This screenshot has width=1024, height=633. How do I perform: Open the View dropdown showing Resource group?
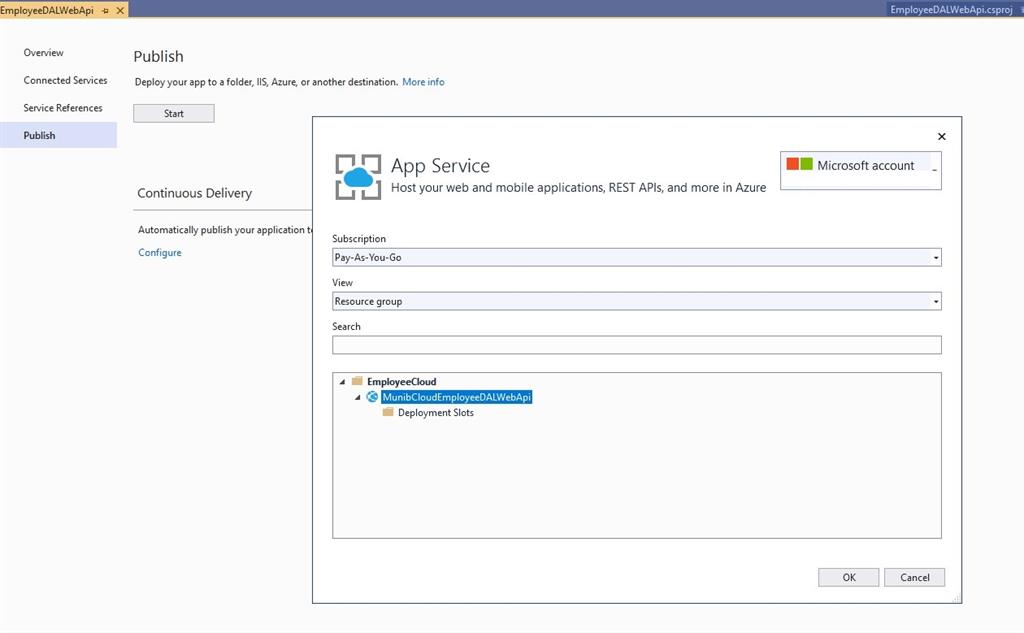coord(936,301)
